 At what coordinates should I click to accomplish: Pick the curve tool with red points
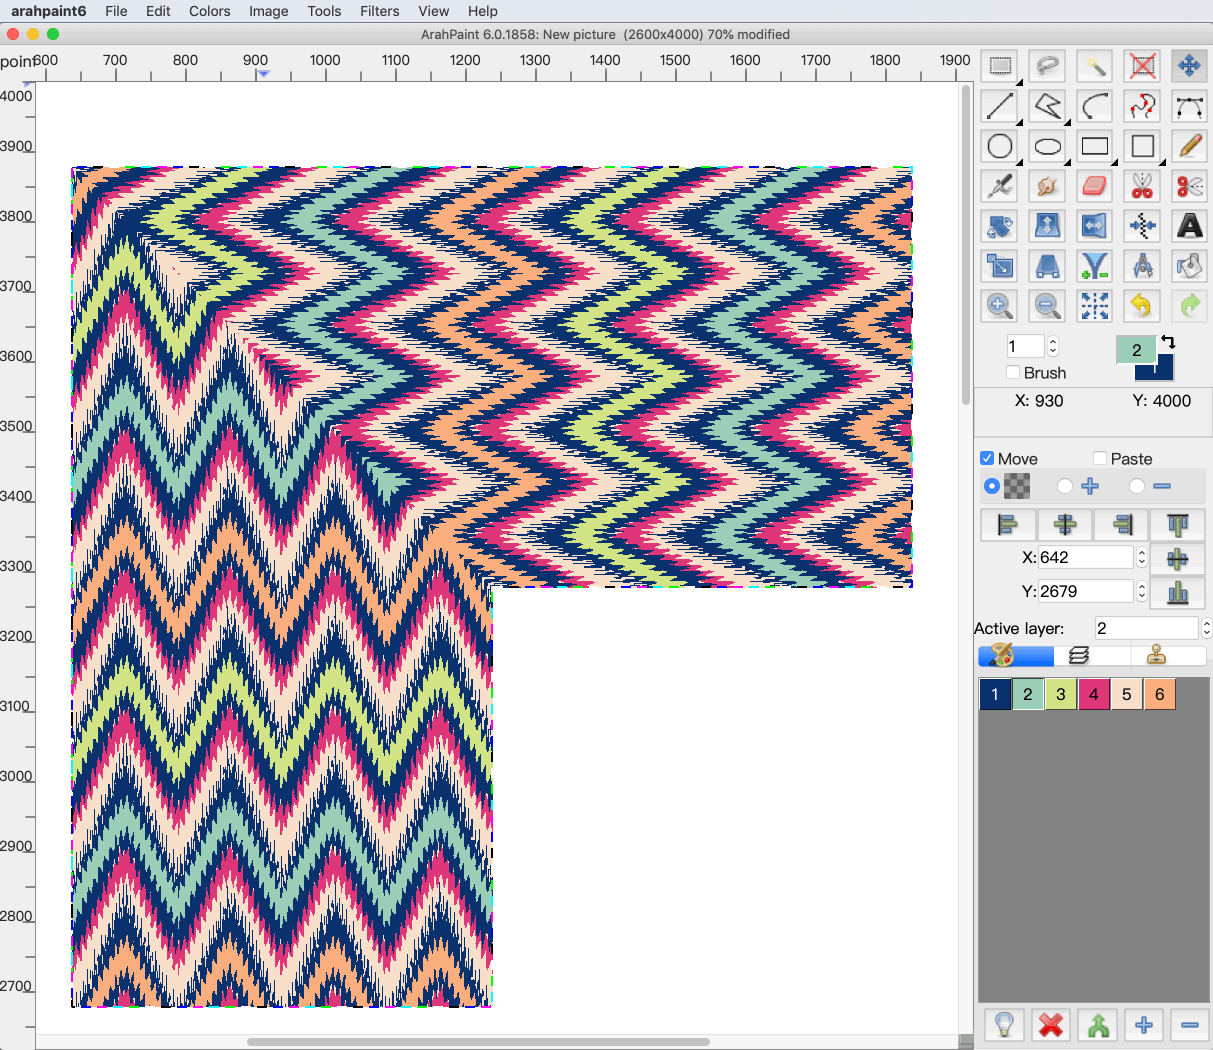(x=1142, y=106)
